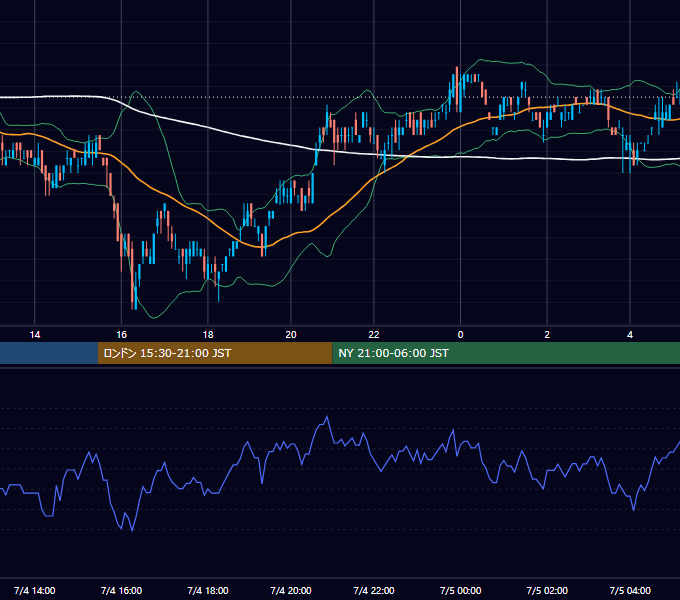The height and width of the screenshot is (600, 680).
Task: Click the 0 hour label on upper axis
Action: (x=461, y=335)
